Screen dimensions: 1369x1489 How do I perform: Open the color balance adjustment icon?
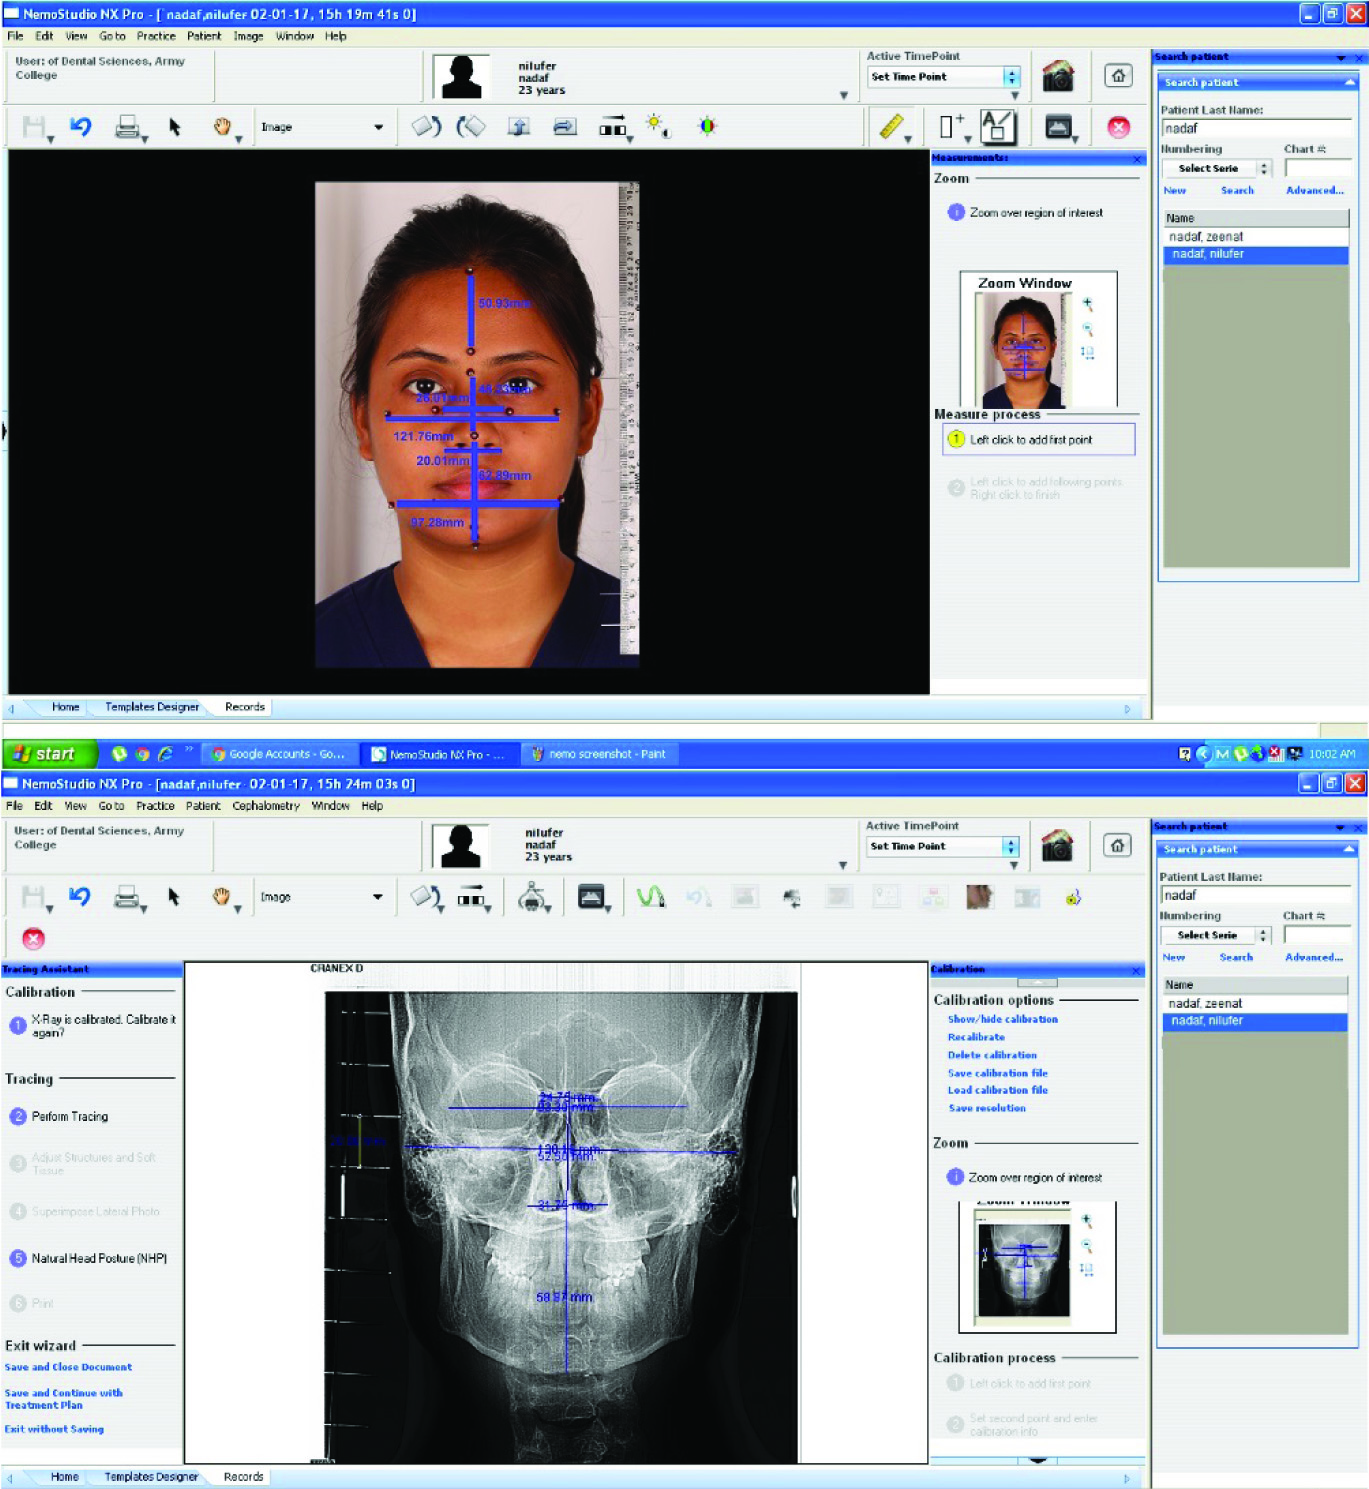pos(707,126)
